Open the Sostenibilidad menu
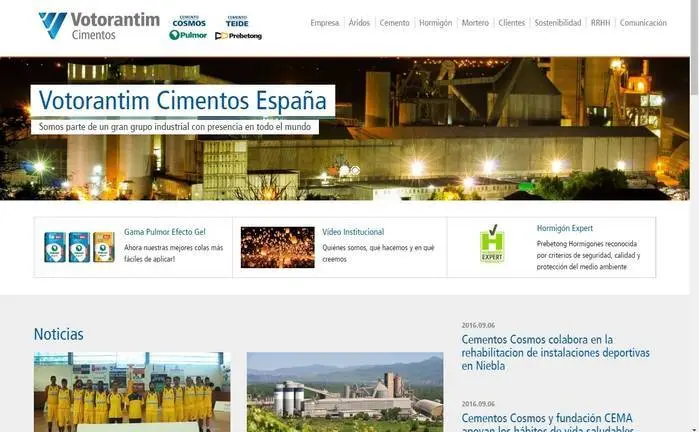The image size is (699, 432). (558, 23)
